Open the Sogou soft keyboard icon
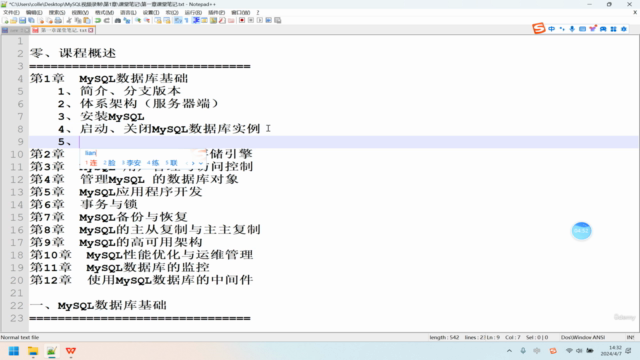This screenshot has height=360, width=640. tap(582, 29)
